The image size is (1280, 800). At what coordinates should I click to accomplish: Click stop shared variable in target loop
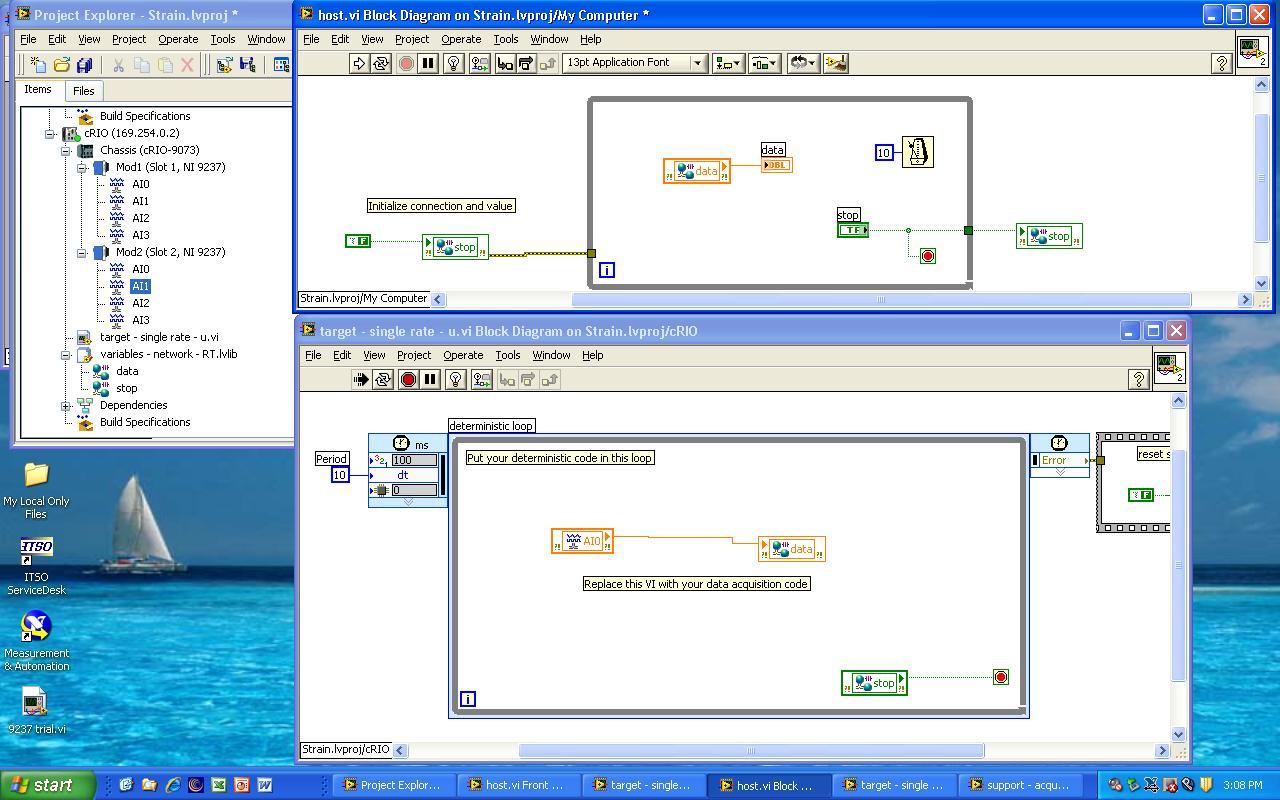coord(874,683)
